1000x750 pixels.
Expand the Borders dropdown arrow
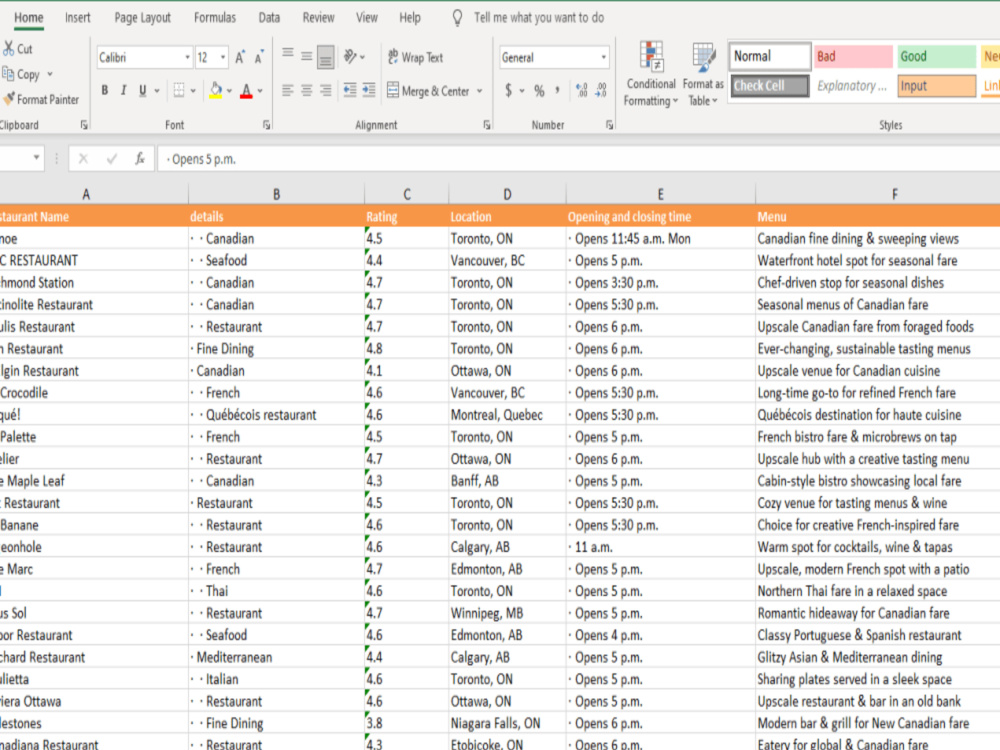(x=193, y=91)
